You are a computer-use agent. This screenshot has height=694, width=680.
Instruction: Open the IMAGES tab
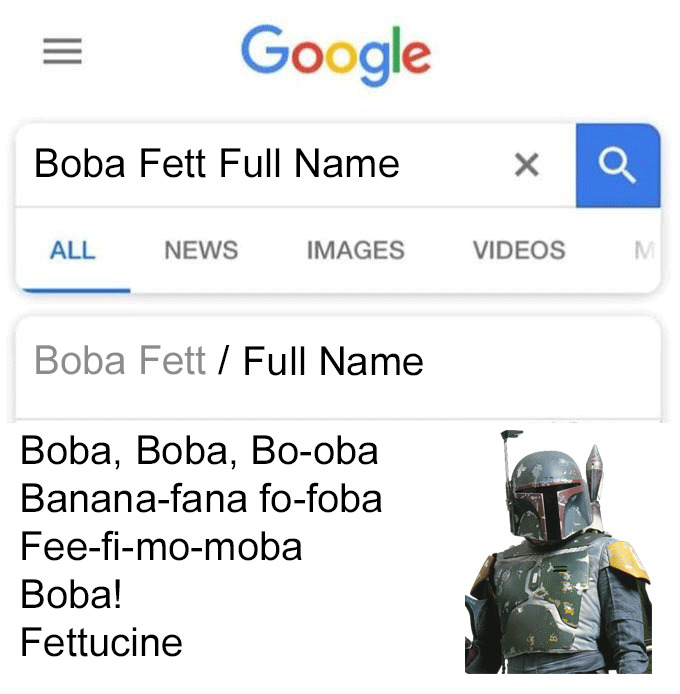(355, 250)
